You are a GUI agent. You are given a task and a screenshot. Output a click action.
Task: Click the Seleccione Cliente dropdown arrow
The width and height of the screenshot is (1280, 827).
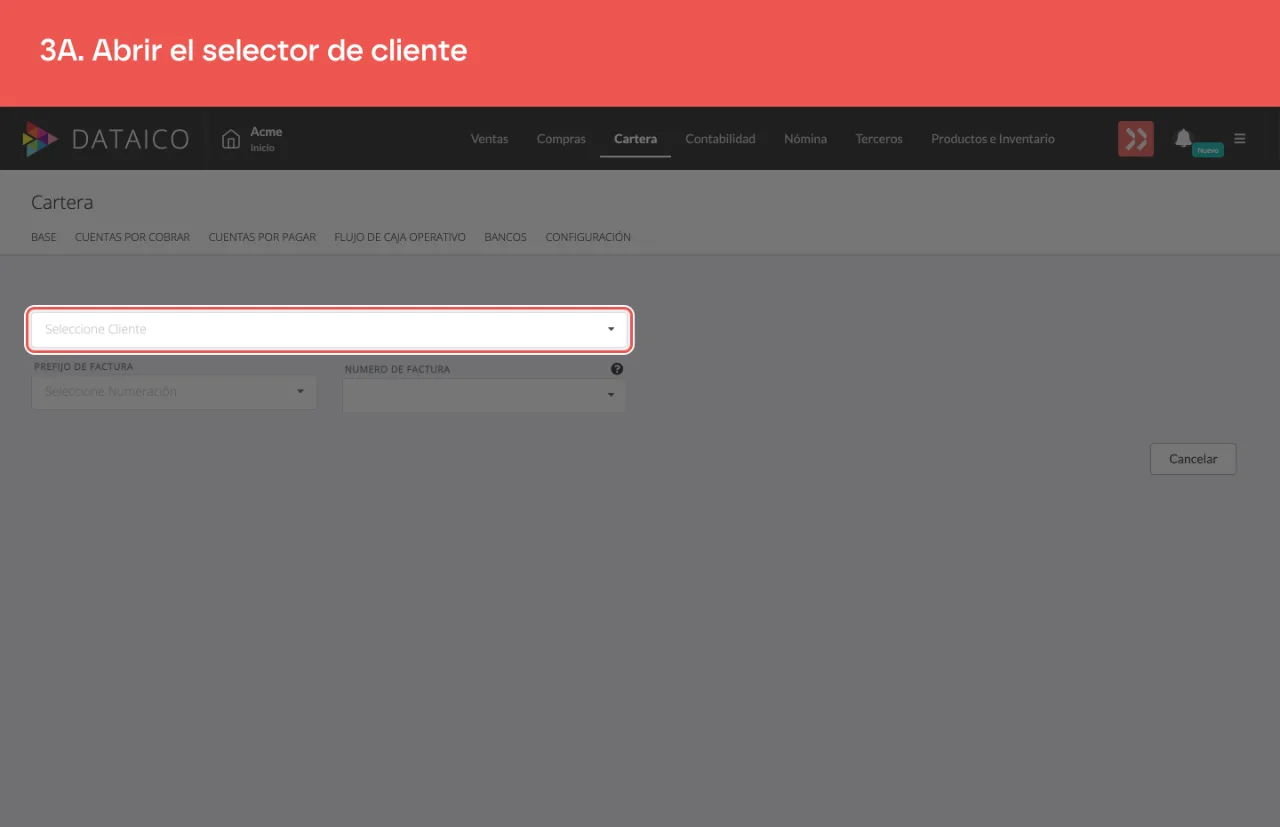611,329
